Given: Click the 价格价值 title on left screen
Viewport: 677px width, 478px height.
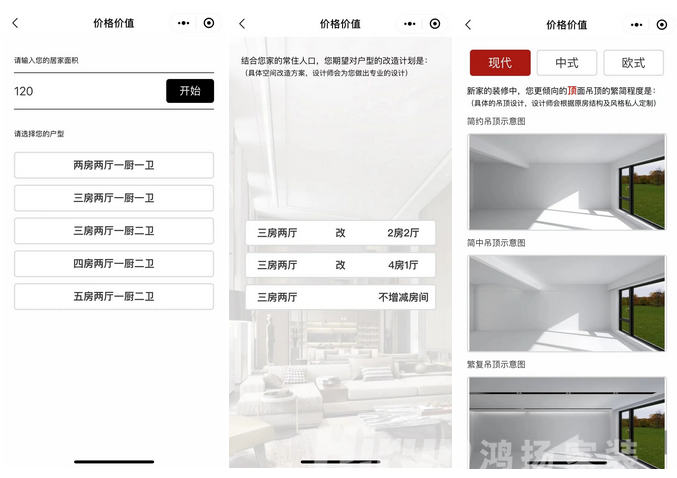Looking at the screenshot, I should 114,23.
